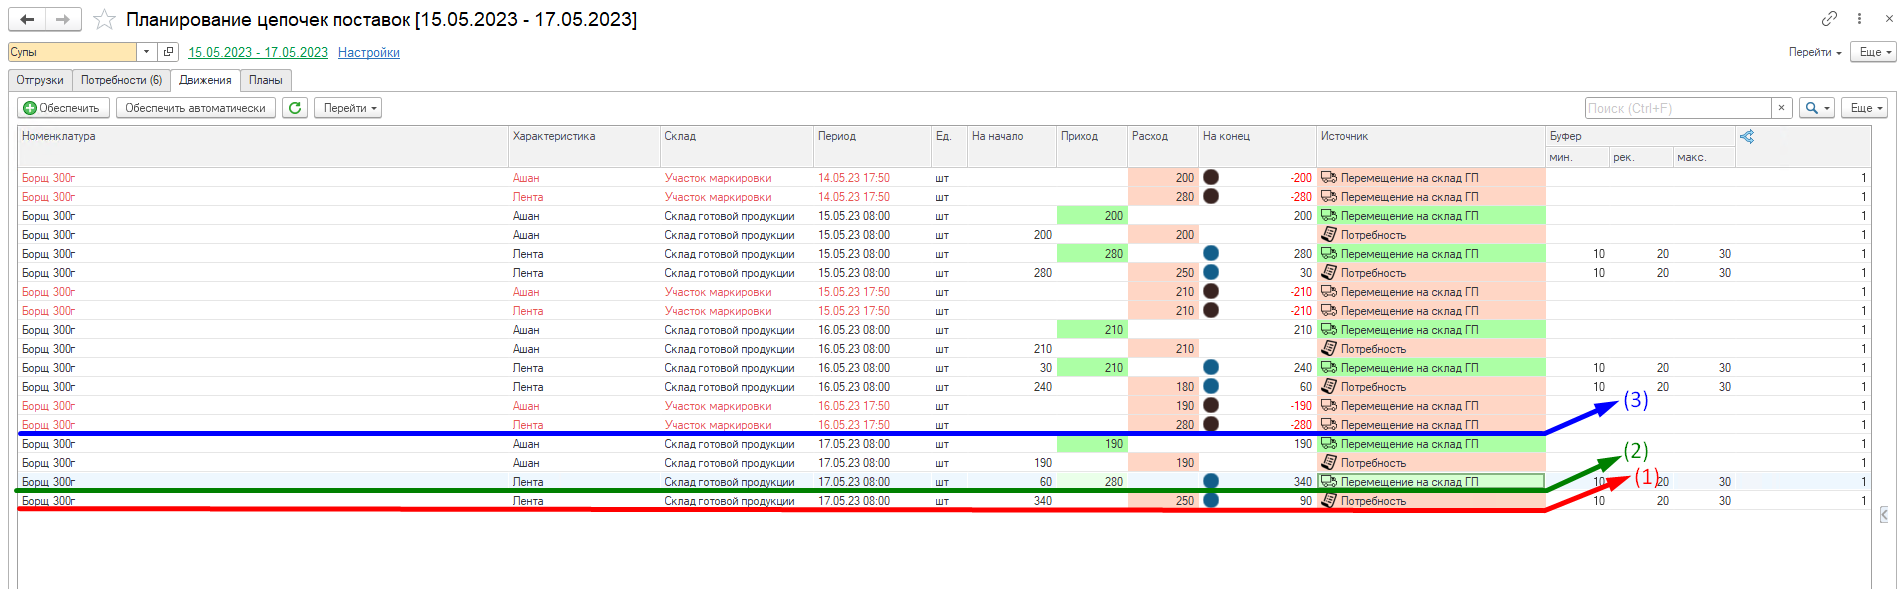
Task: Click the green refresh icon button
Action: click(295, 108)
